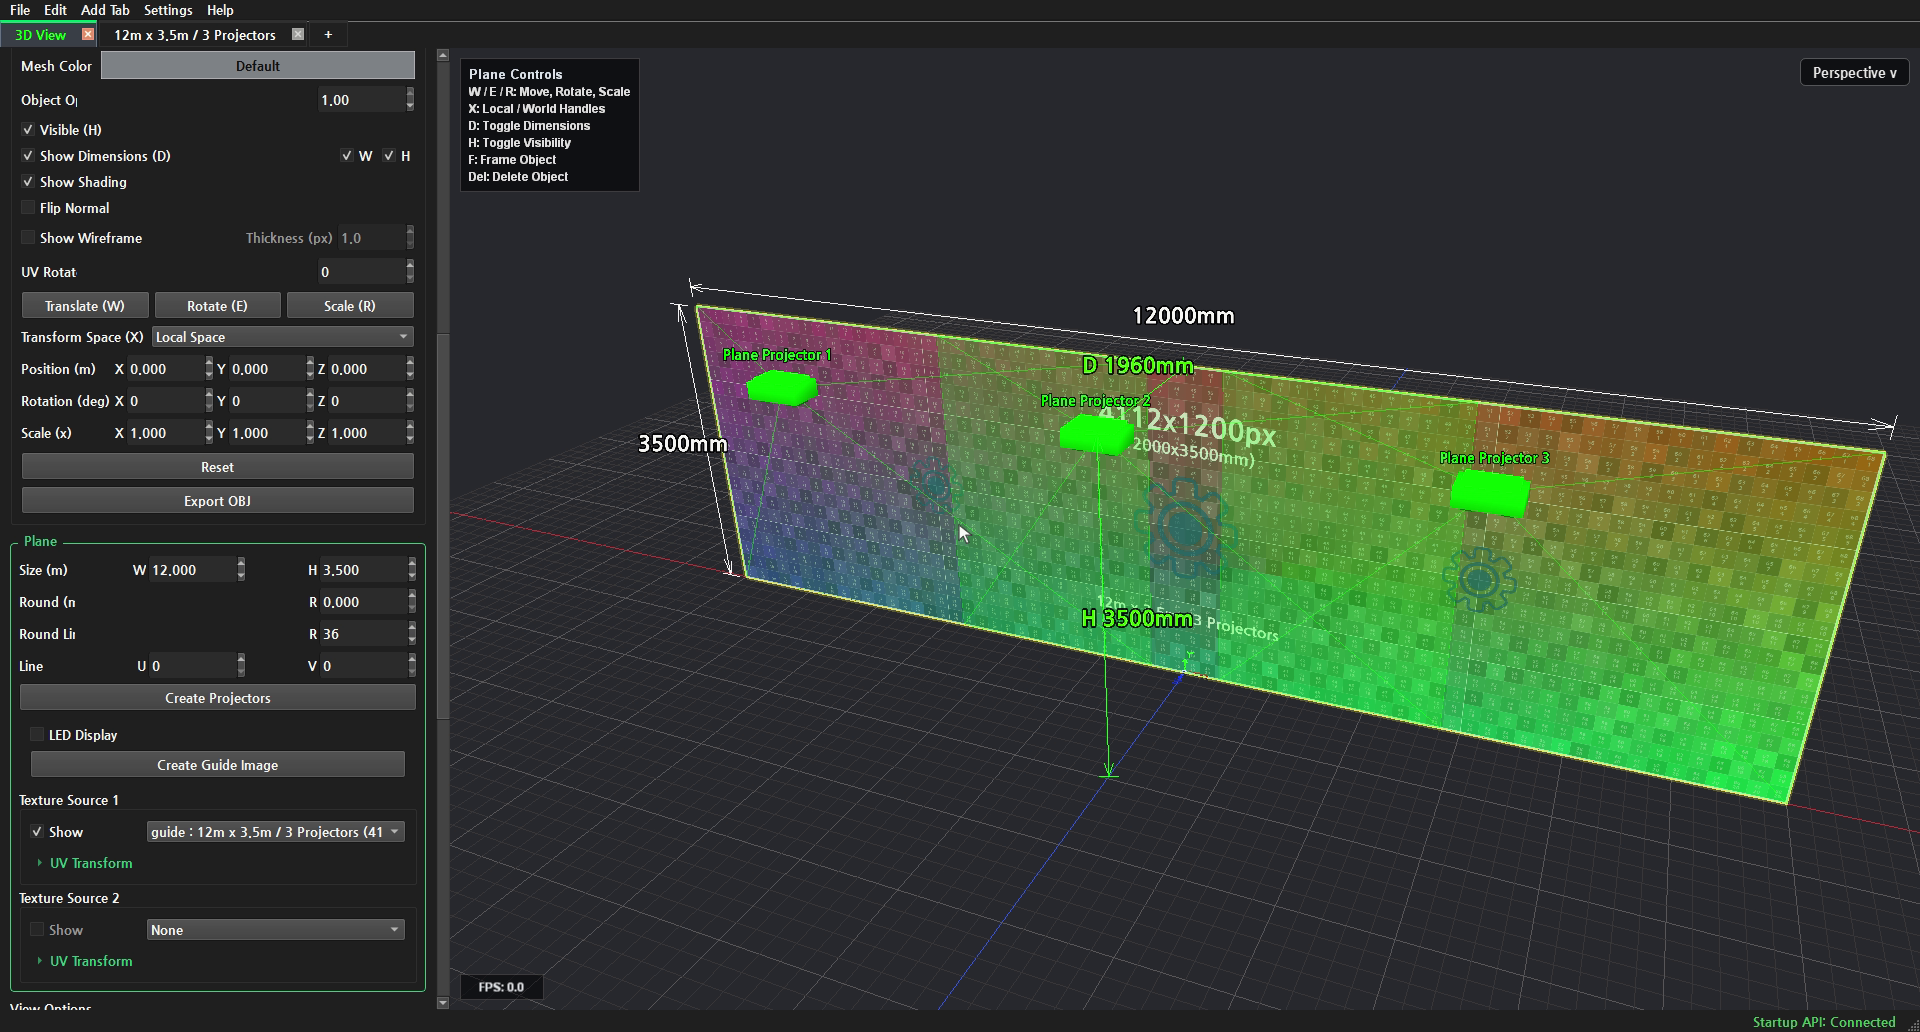The height and width of the screenshot is (1032, 1920).
Task: Click the Line V field
Action: coord(363,666)
